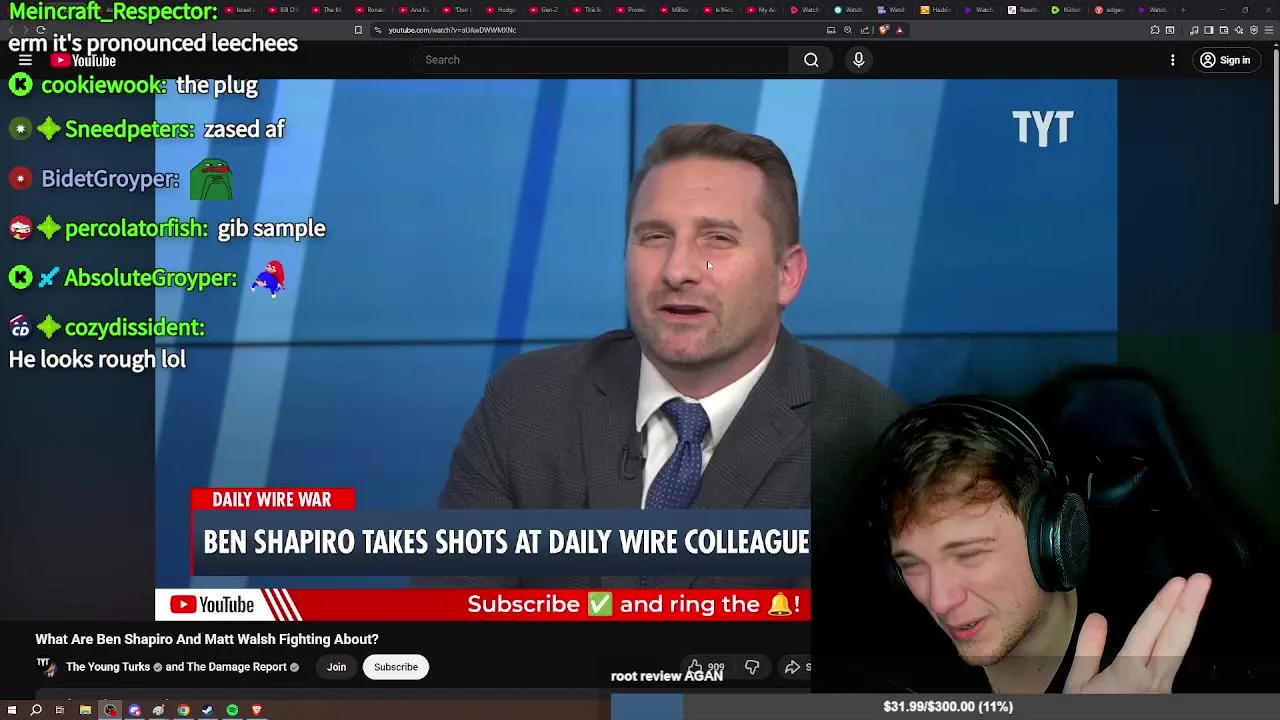Screen dimensions: 1280x720
Task: Click the bookmark icon beside address bar
Action: tap(358, 30)
